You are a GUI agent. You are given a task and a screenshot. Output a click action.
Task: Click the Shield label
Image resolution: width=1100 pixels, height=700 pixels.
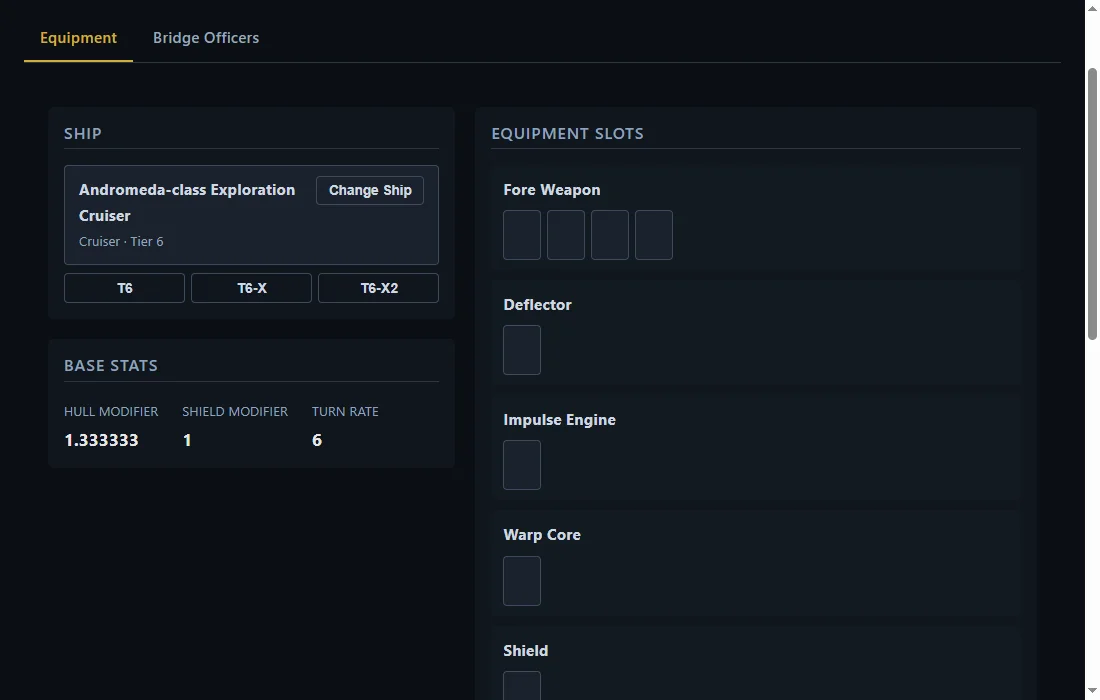[525, 651]
